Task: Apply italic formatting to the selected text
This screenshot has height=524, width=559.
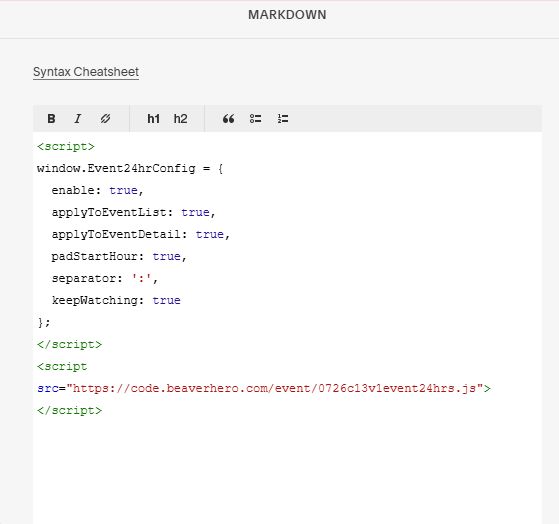Action: (78, 119)
